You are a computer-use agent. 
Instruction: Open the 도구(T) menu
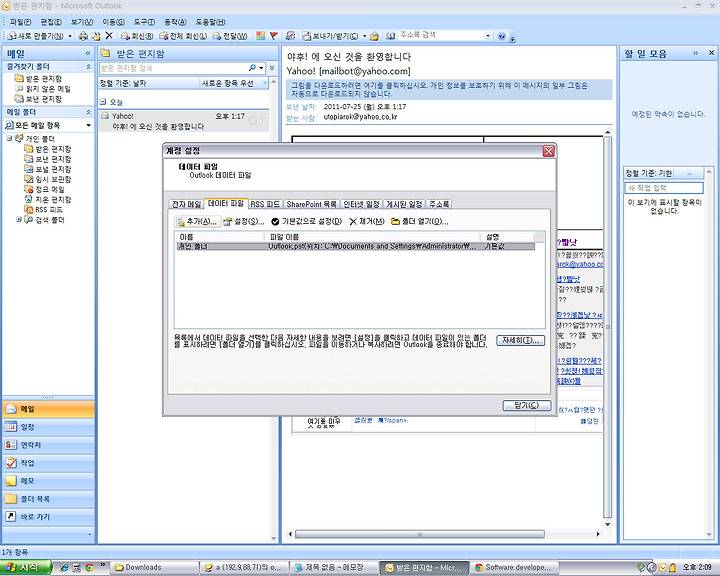pos(144,22)
